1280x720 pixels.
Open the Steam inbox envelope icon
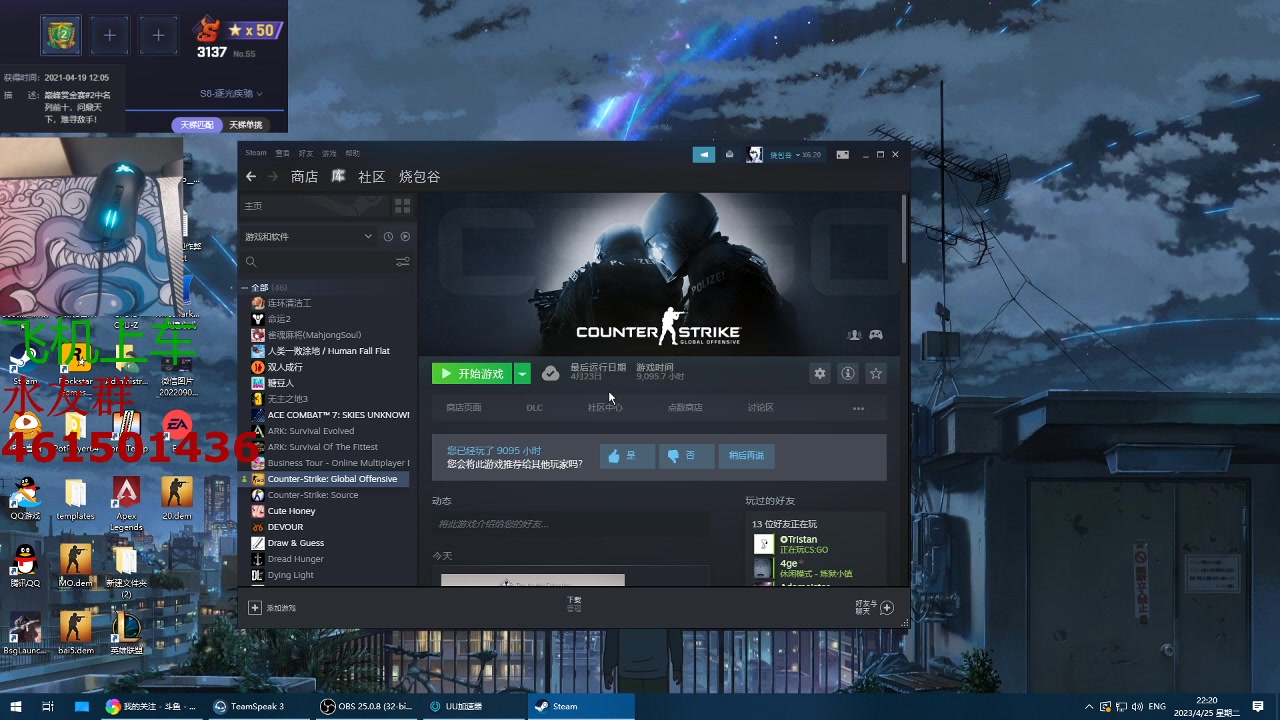click(x=729, y=154)
